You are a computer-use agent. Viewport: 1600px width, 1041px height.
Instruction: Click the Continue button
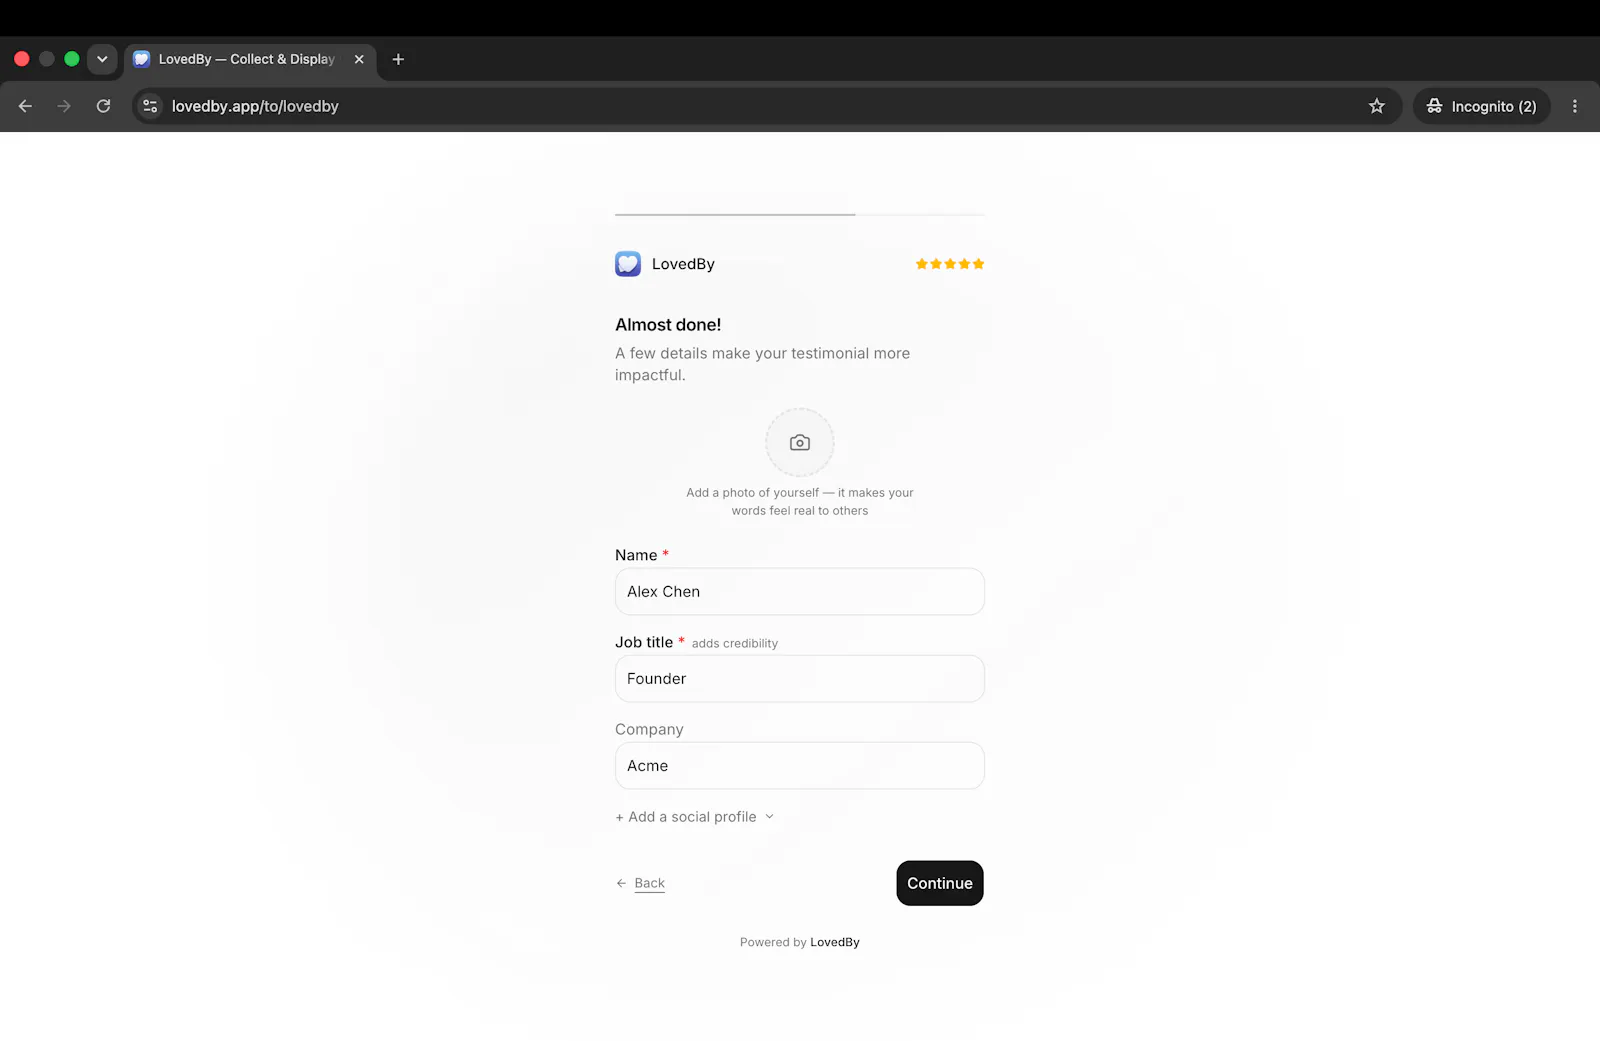(940, 883)
